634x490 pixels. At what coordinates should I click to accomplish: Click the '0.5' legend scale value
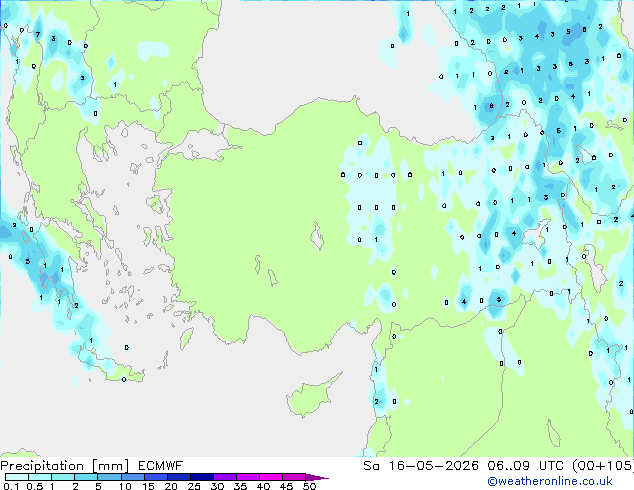pyautogui.click(x=34, y=486)
